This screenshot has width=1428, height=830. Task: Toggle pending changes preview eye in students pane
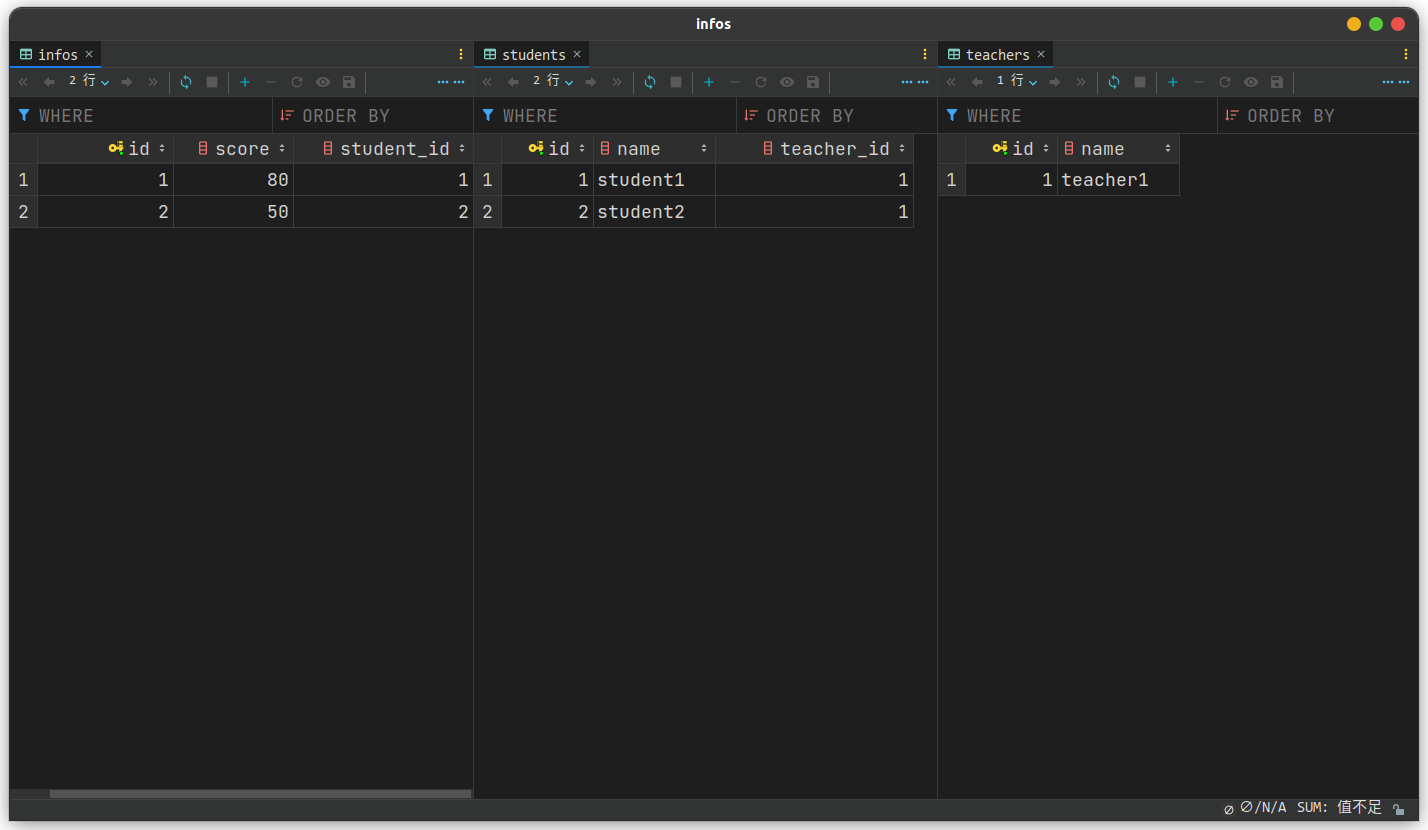point(787,82)
